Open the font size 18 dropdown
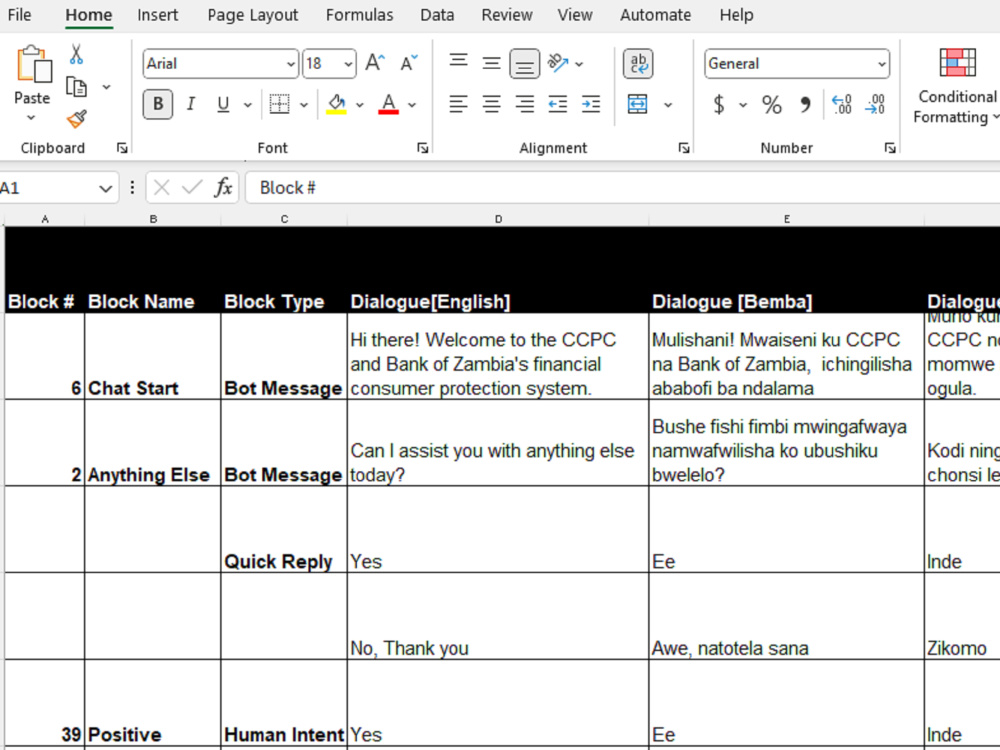Image resolution: width=1000 pixels, height=750 pixels. pos(348,64)
